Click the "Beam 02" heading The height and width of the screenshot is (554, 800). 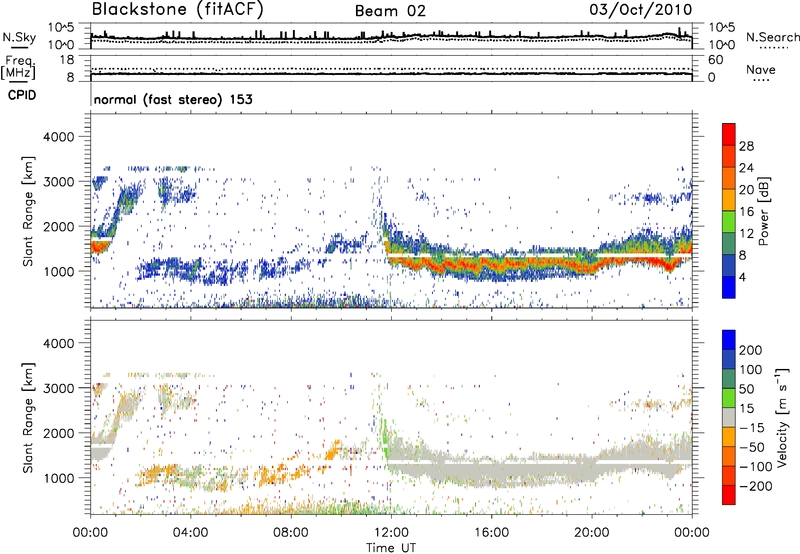click(x=390, y=11)
